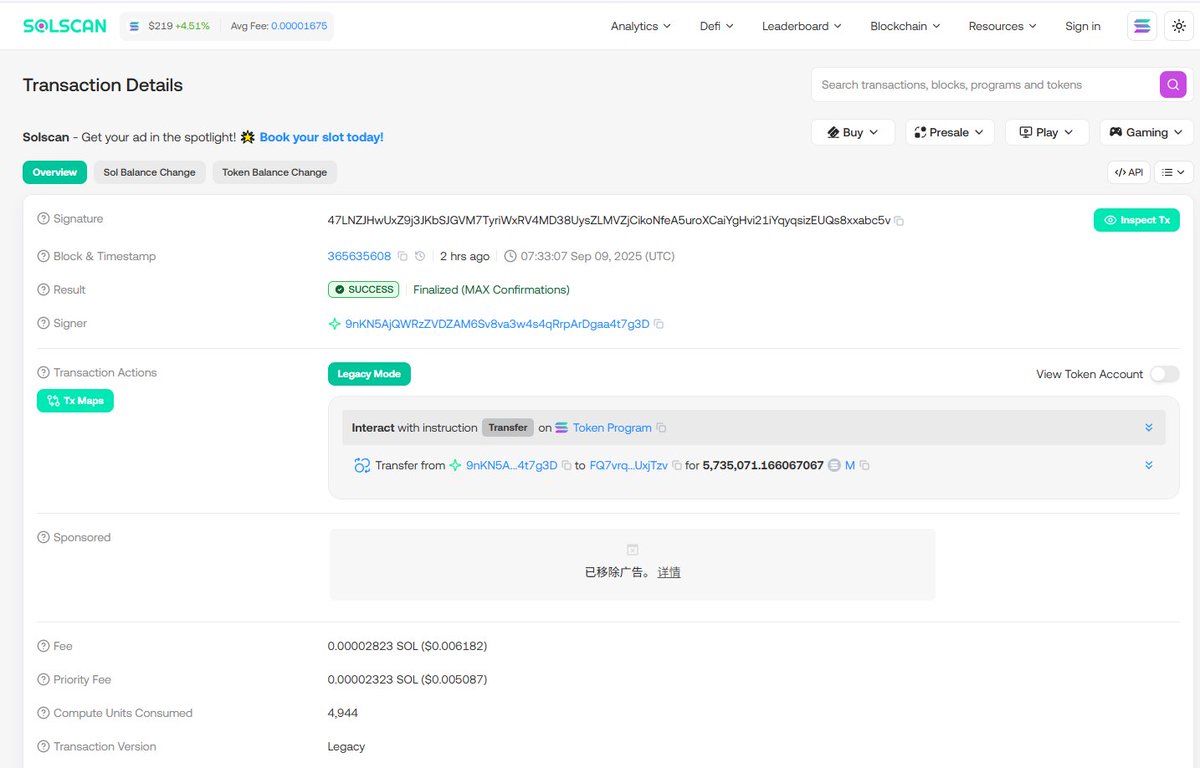Switch to Token Balance Change tab
The image size is (1200, 768).
tap(275, 172)
